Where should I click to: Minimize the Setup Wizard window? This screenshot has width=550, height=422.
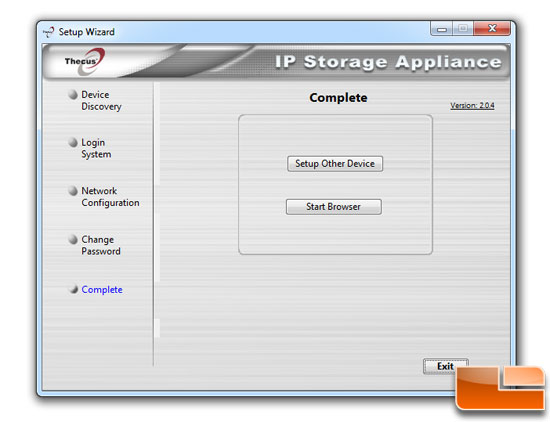pyautogui.click(x=442, y=29)
